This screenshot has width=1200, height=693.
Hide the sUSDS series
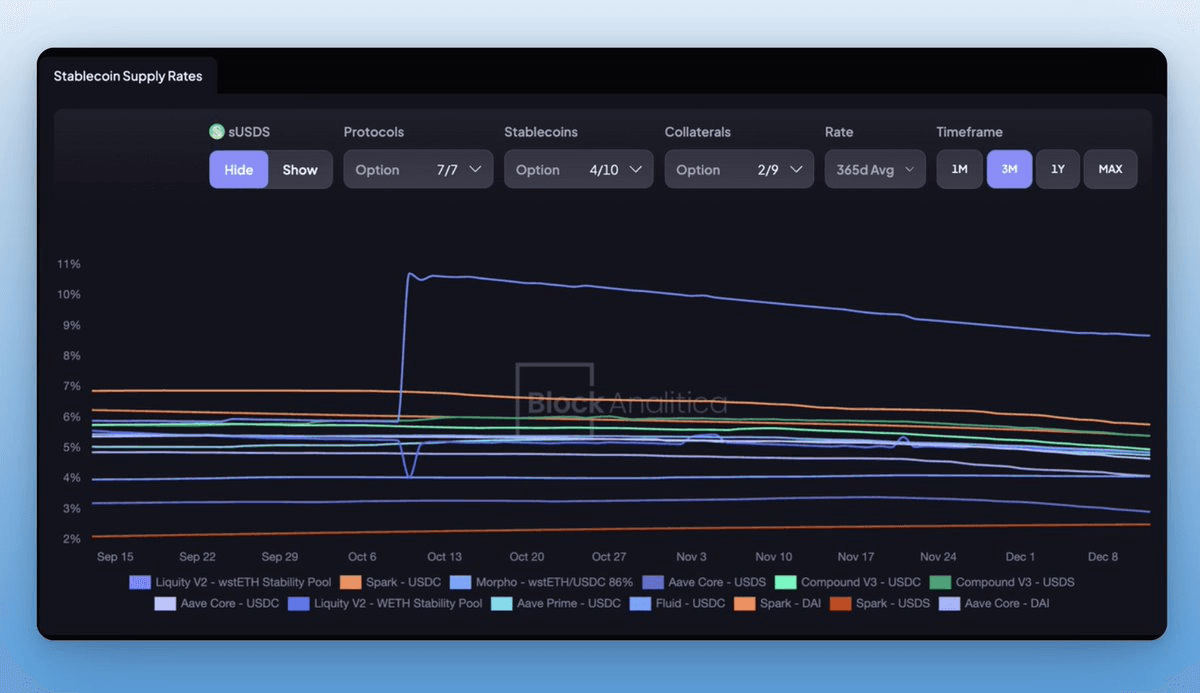[x=238, y=169]
